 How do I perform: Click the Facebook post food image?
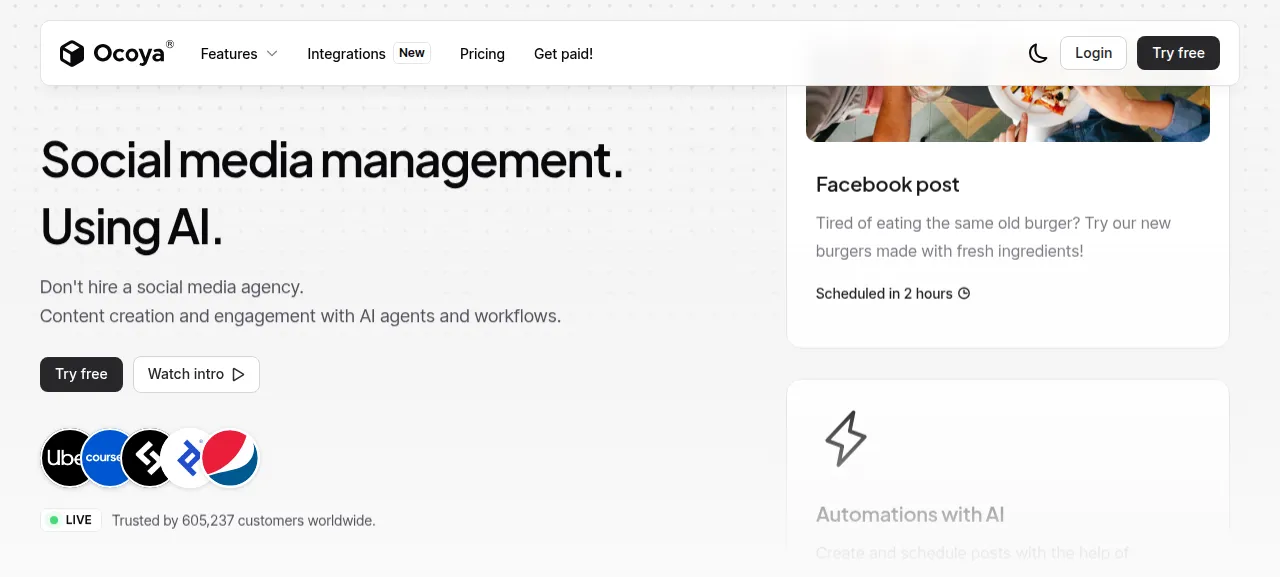click(1008, 113)
